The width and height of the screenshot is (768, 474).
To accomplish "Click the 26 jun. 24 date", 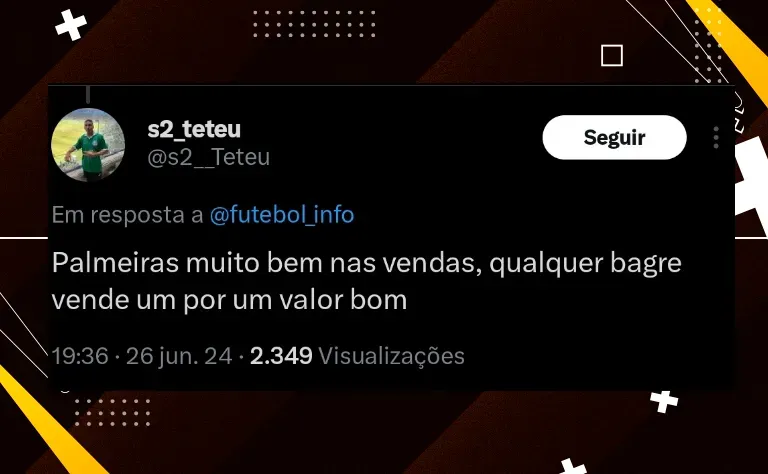I will click(179, 356).
